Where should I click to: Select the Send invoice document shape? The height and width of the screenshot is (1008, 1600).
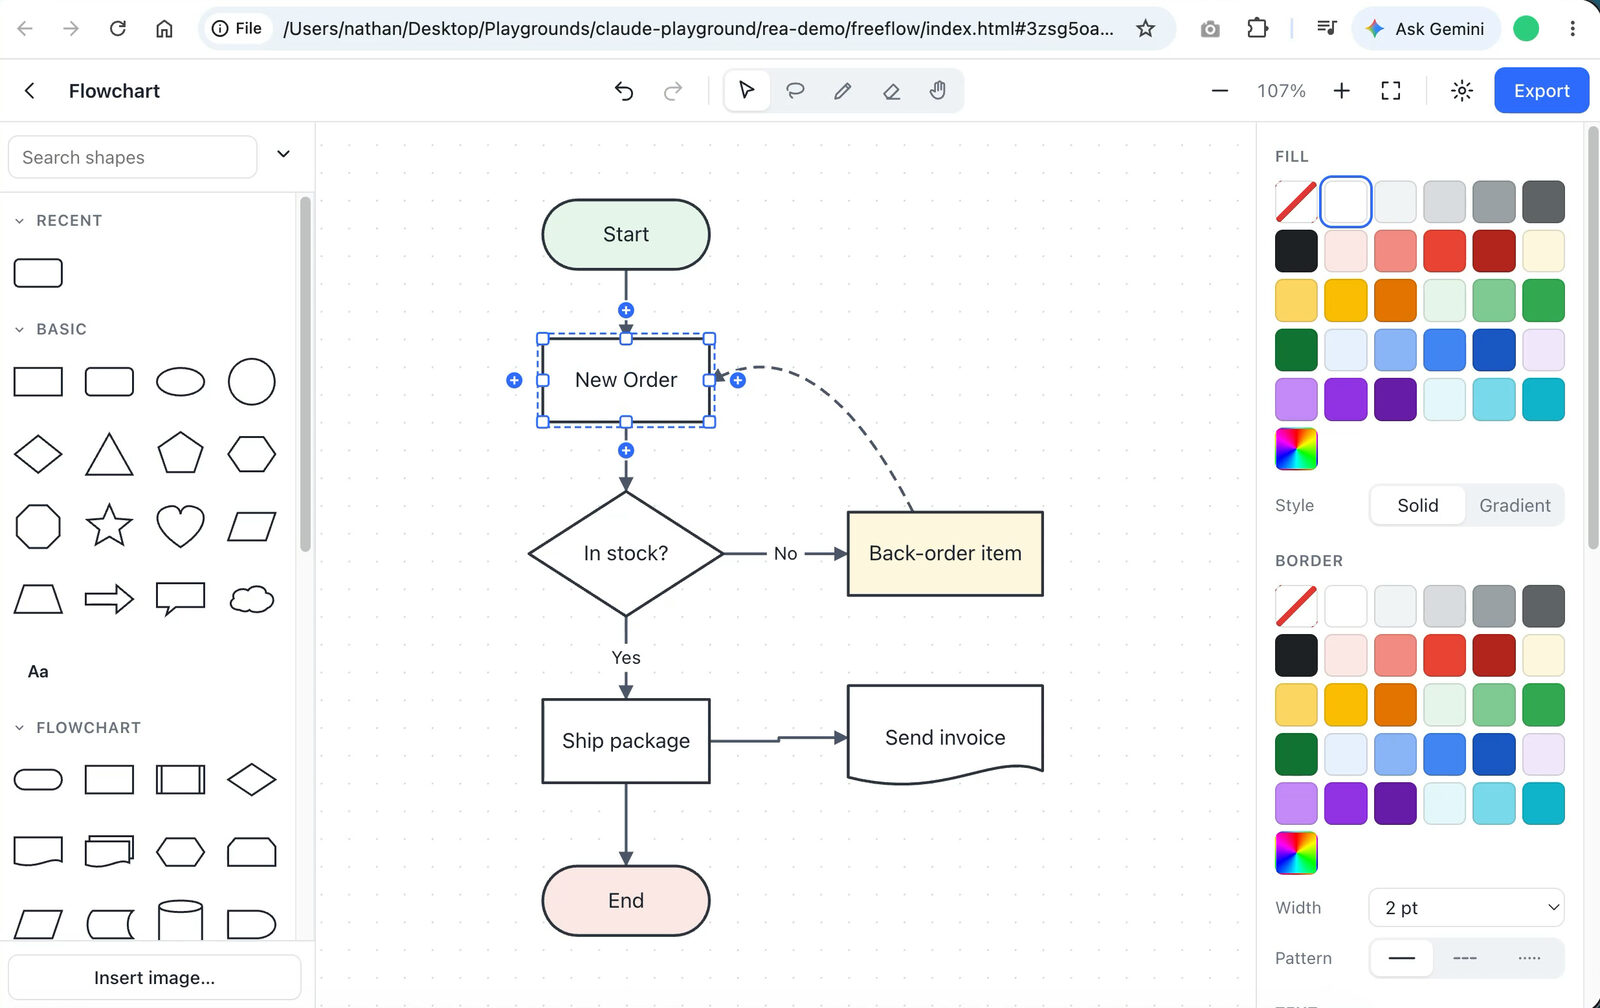click(945, 735)
